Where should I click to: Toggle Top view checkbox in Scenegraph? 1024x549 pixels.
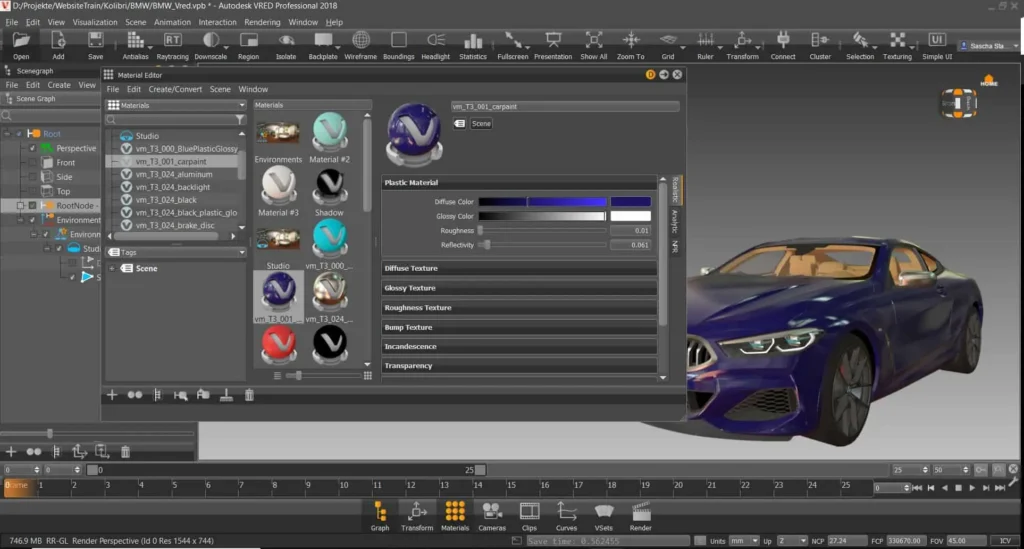(32, 191)
